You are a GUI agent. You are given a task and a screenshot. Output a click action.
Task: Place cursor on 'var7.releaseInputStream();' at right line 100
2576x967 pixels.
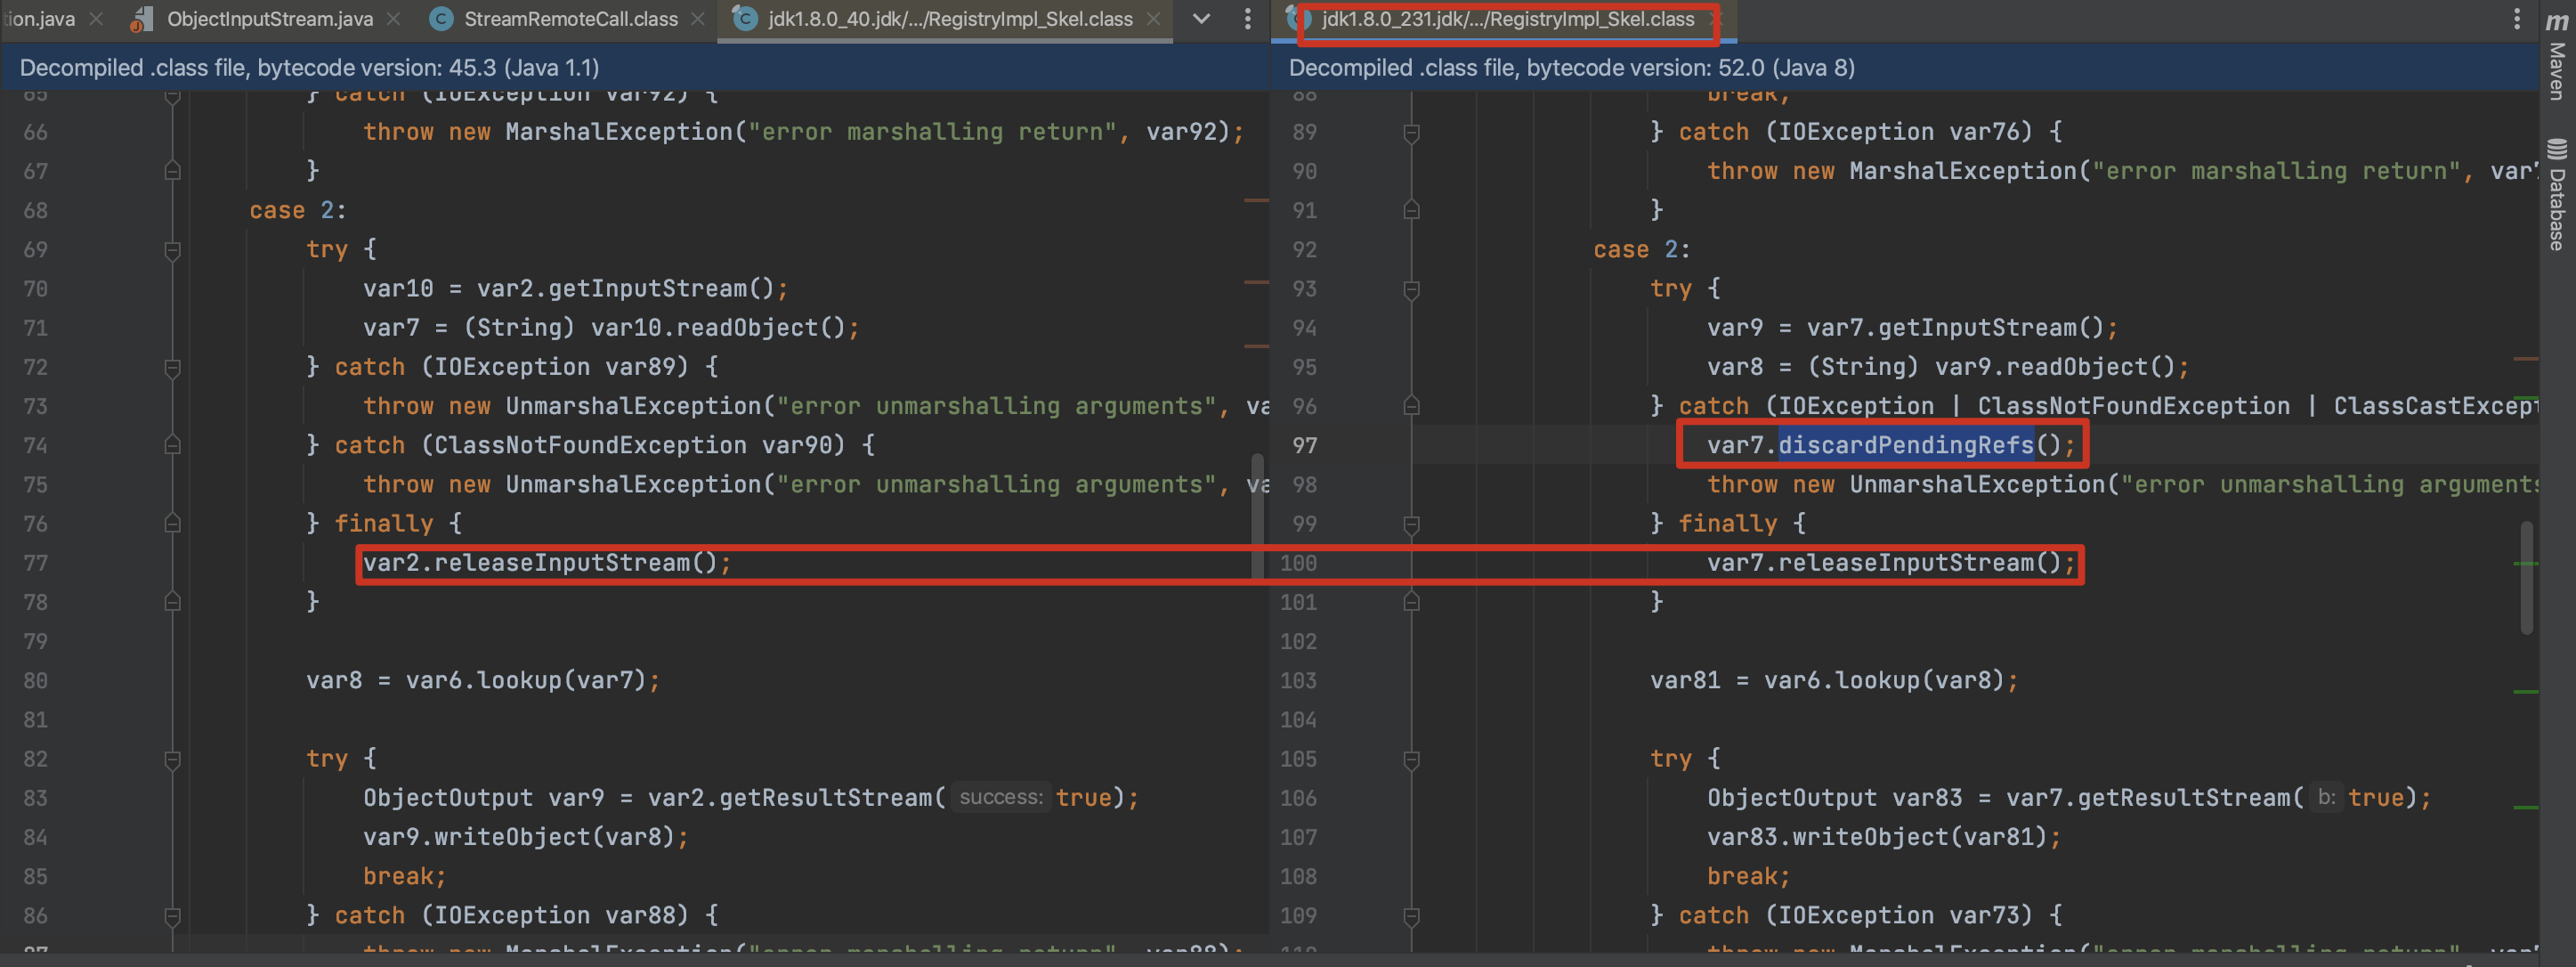coord(1891,563)
